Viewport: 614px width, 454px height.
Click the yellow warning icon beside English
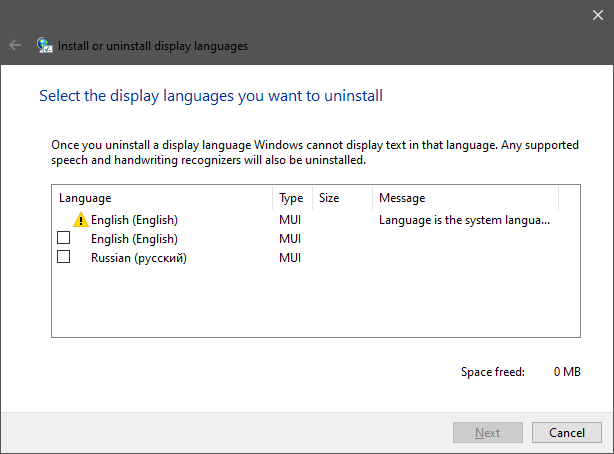point(81,219)
